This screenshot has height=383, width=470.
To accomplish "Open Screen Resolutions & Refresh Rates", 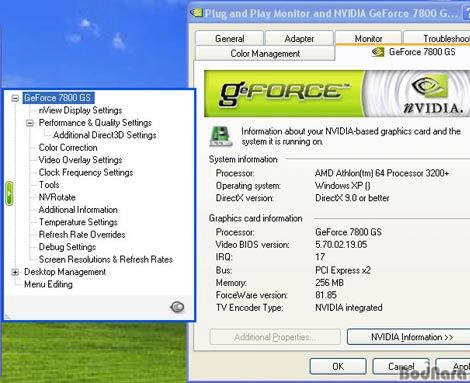I will click(x=106, y=259).
